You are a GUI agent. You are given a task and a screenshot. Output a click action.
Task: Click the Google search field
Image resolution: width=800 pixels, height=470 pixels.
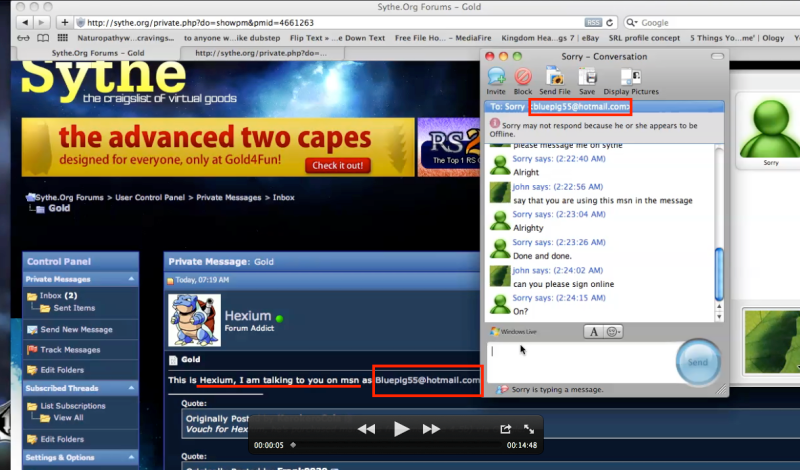coord(714,22)
